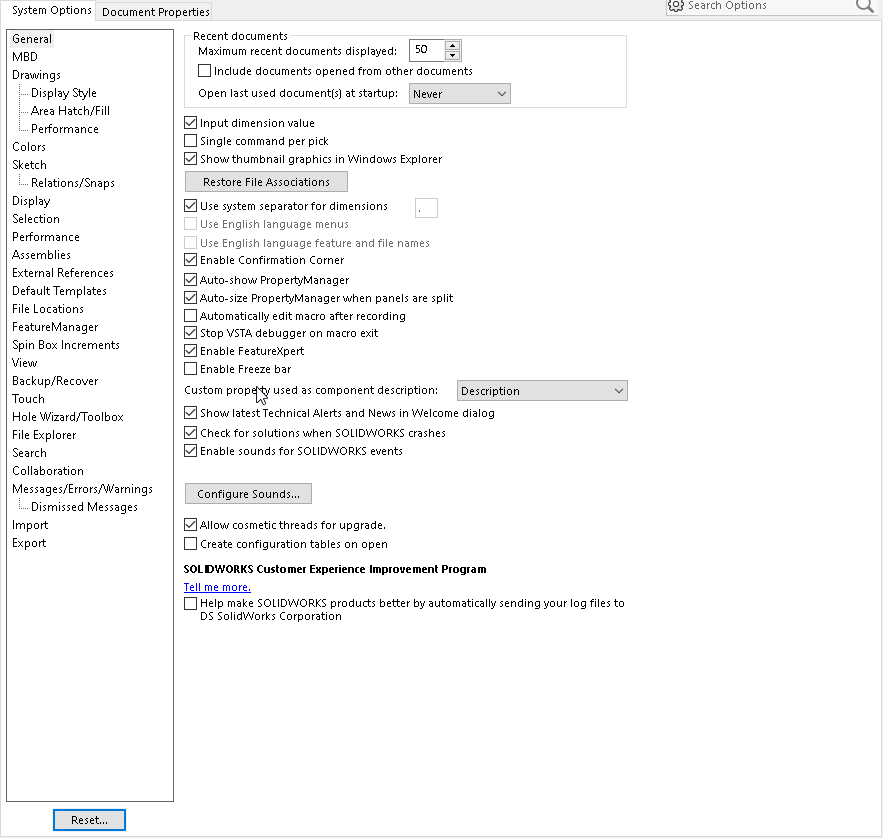883x838 pixels.
Task: Select Touch category
Action: coord(28,399)
